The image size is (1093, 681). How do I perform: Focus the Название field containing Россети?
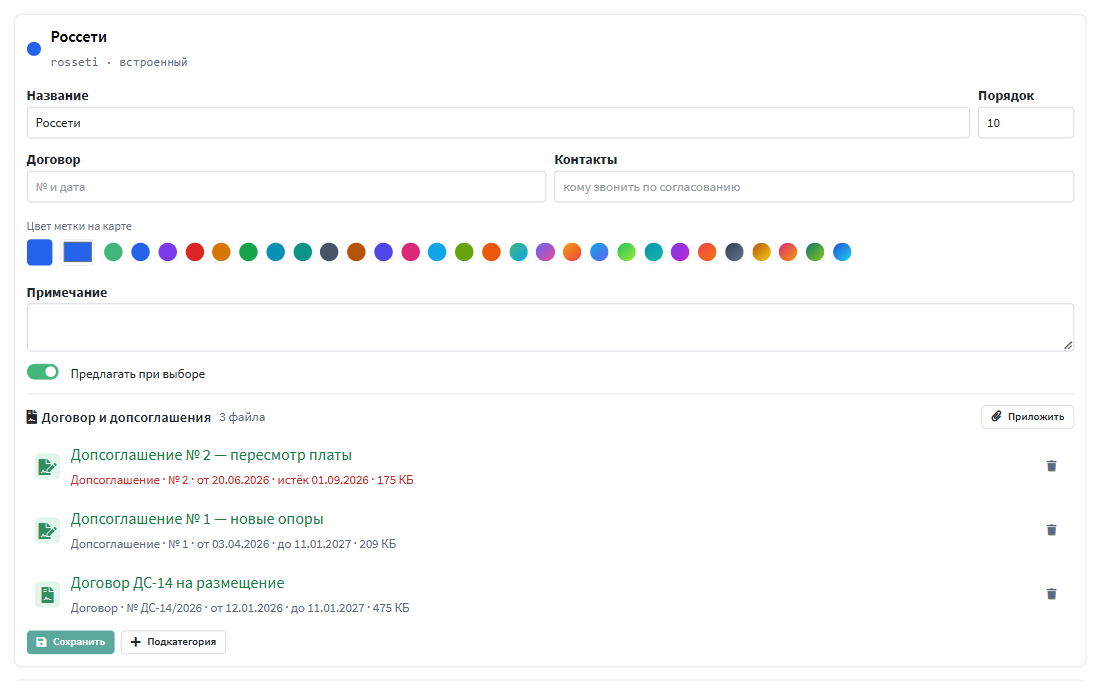pyautogui.click(x=498, y=123)
